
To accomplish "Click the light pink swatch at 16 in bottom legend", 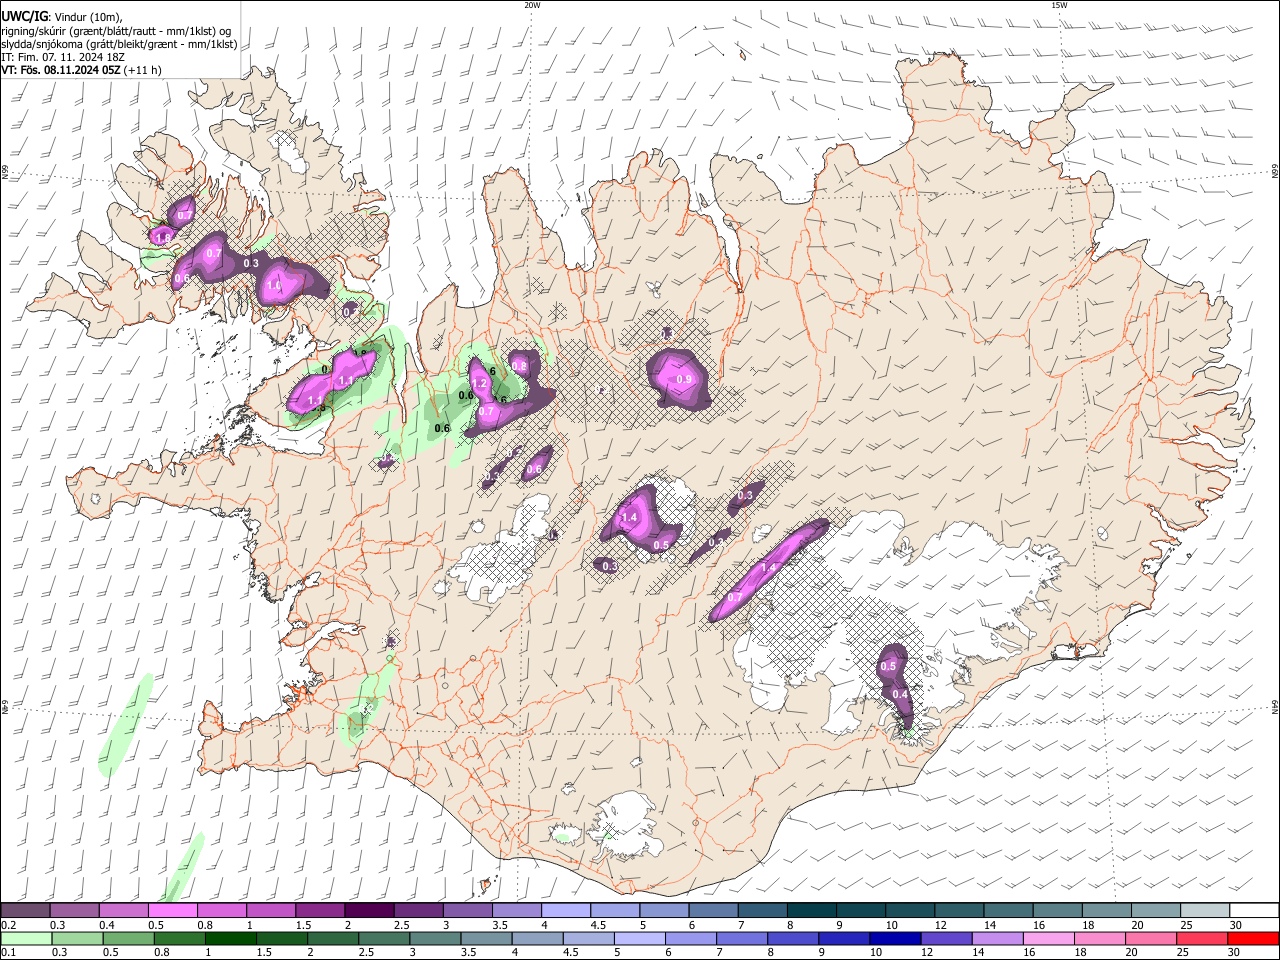I will tap(1048, 938).
